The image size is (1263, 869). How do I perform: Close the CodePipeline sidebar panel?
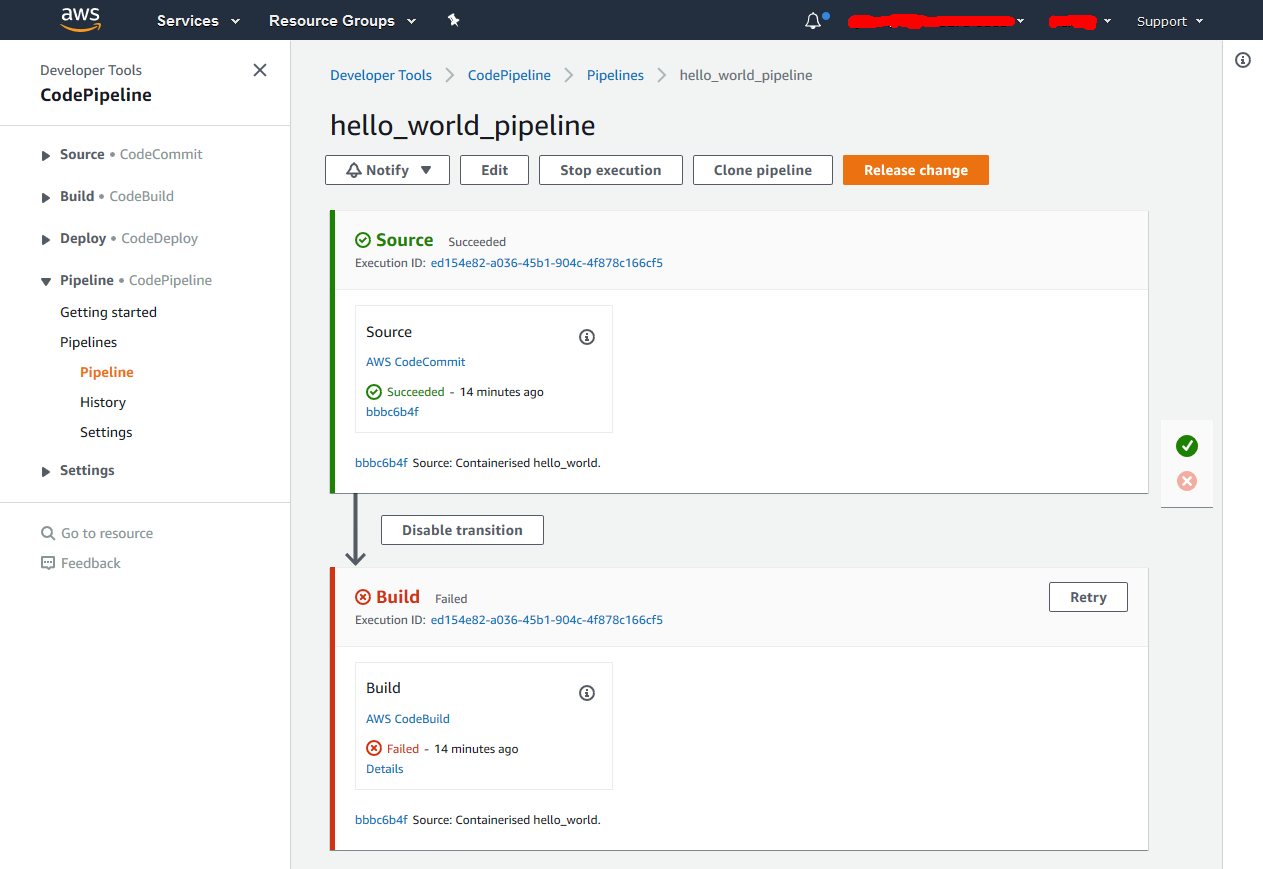pos(260,70)
